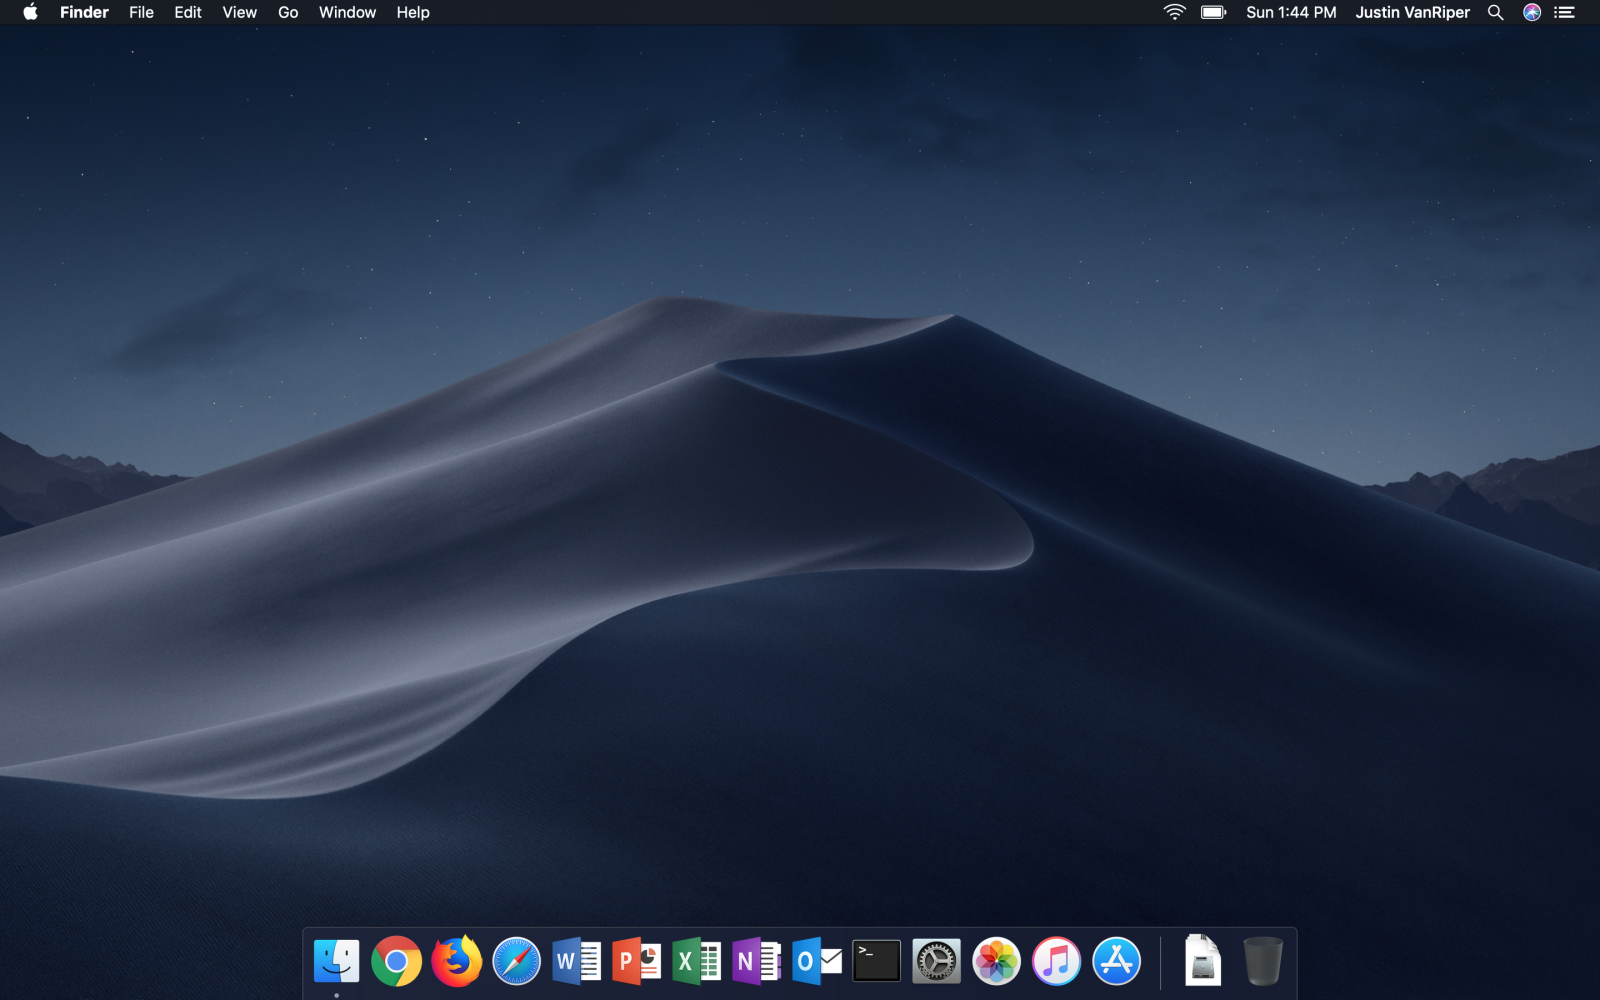Image resolution: width=1600 pixels, height=1000 pixels.
Task: Launch Outlook from the Dock
Action: (x=816, y=962)
